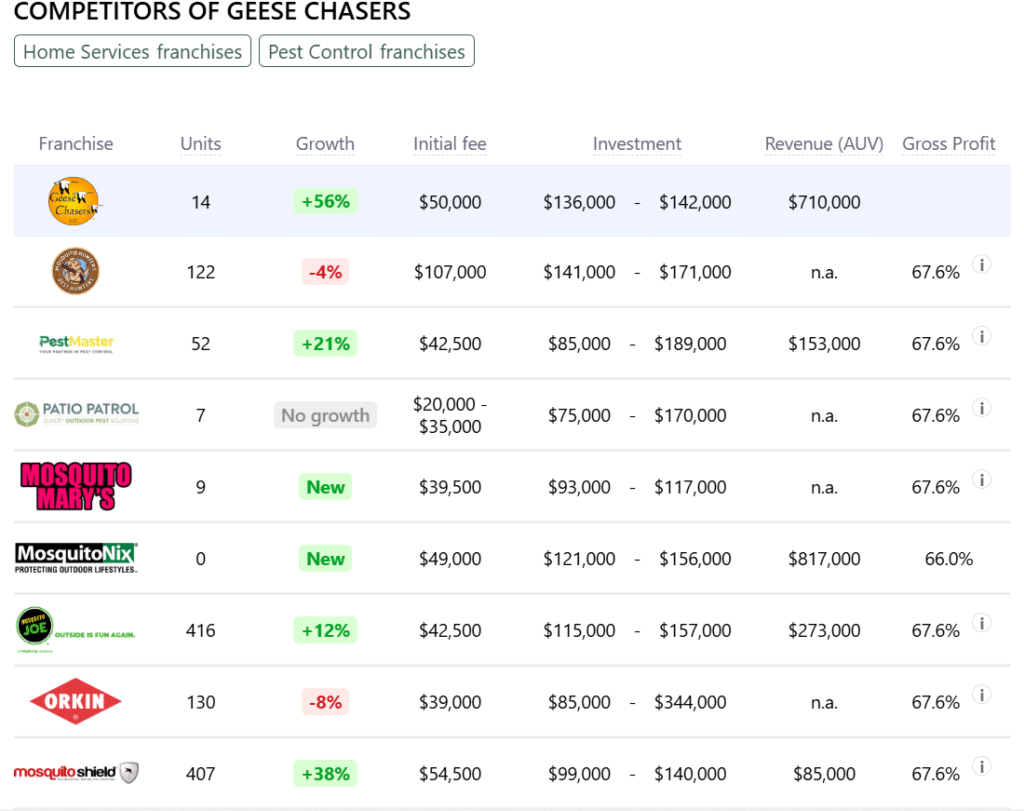Screen dimensions: 1024x811
Task: Click the Geese Chasers franchise logo
Action: 74,201
